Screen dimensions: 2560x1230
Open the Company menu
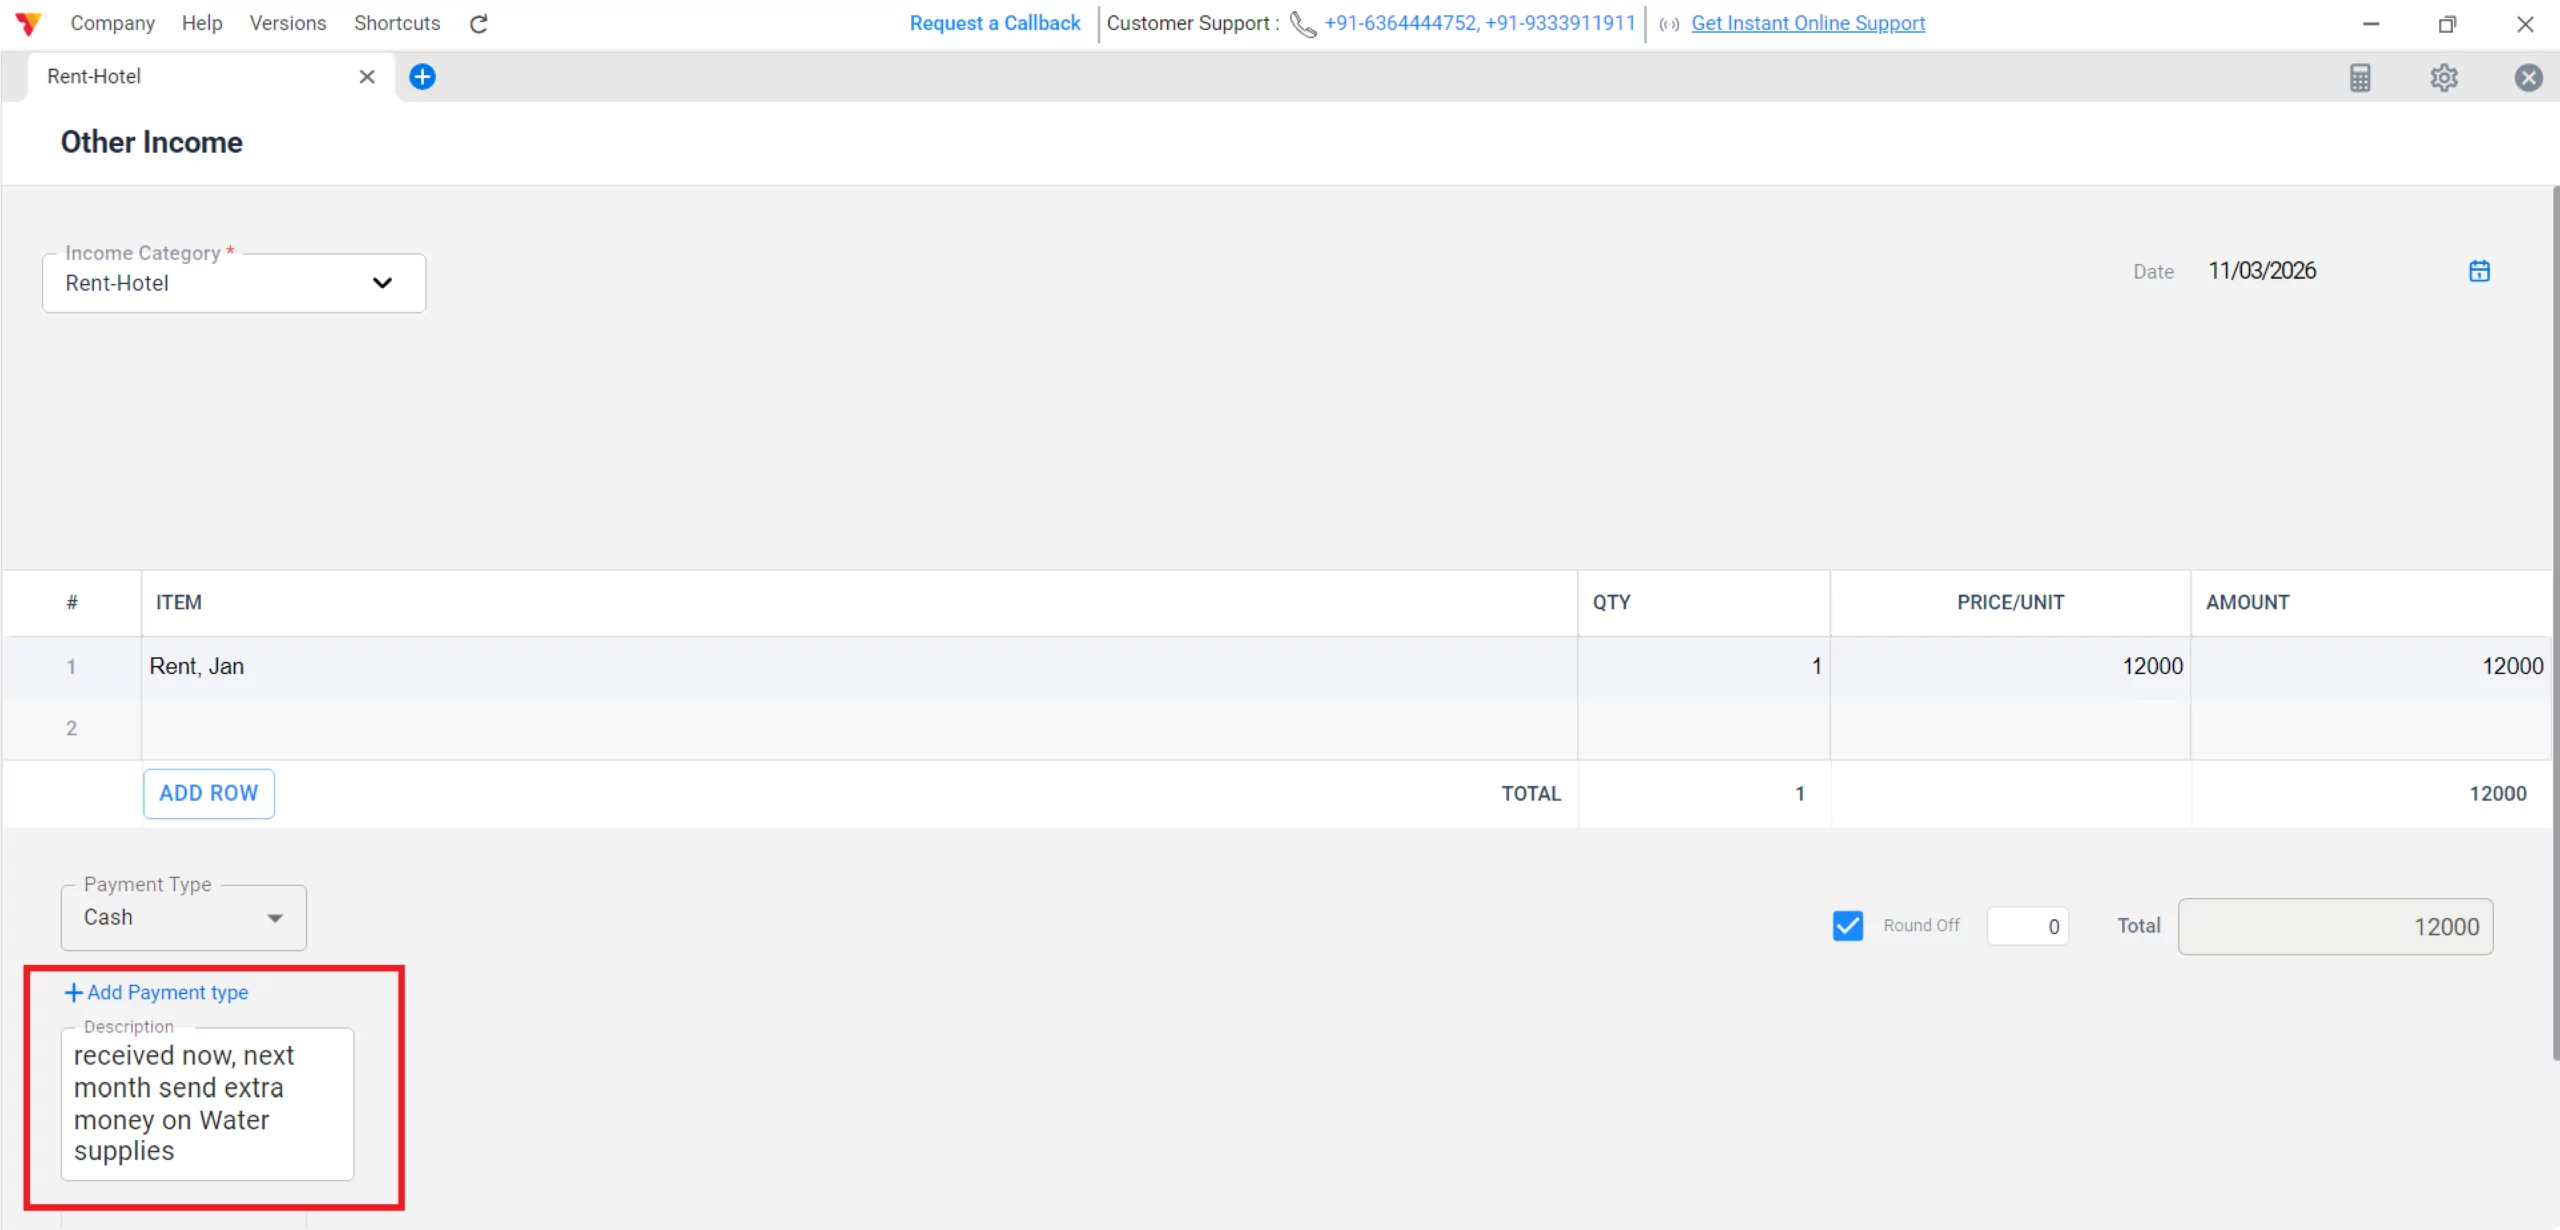point(112,23)
